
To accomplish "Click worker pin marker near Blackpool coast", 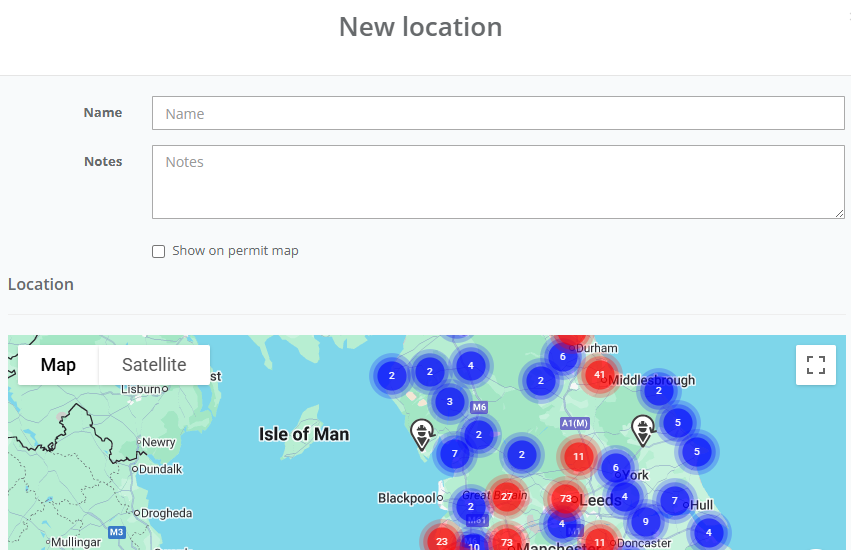I will coord(423,433).
